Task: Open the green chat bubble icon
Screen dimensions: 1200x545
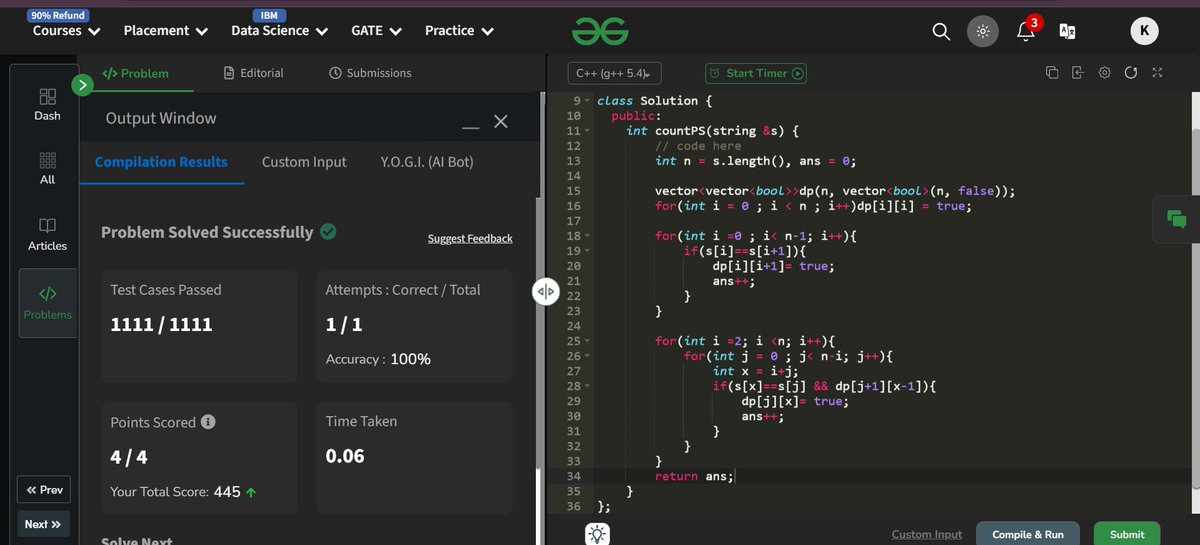Action: (1176, 220)
